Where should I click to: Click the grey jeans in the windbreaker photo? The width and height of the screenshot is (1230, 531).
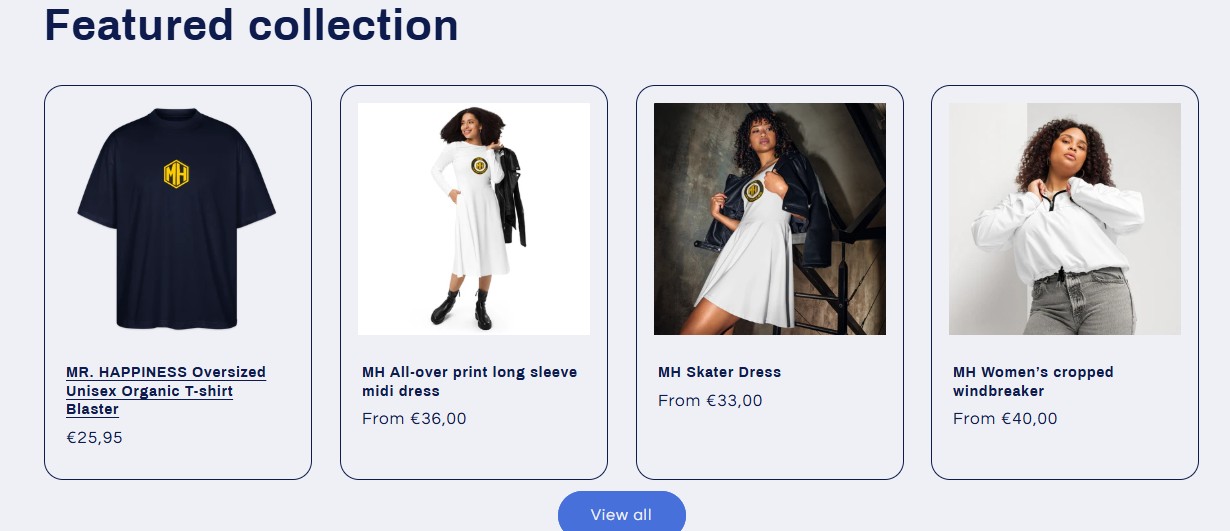tap(1077, 303)
